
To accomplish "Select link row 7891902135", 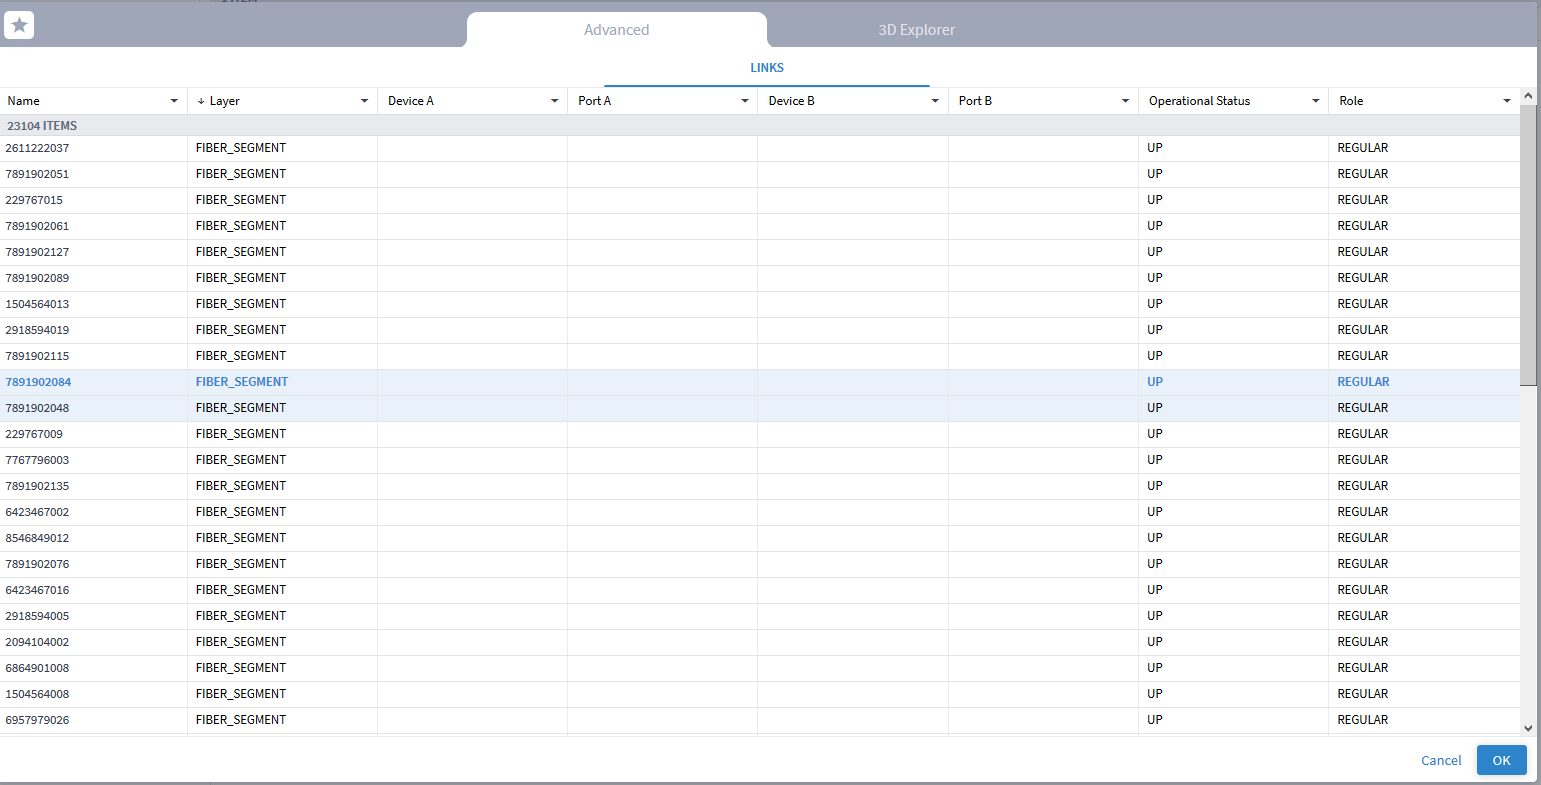I will click(x=760, y=486).
